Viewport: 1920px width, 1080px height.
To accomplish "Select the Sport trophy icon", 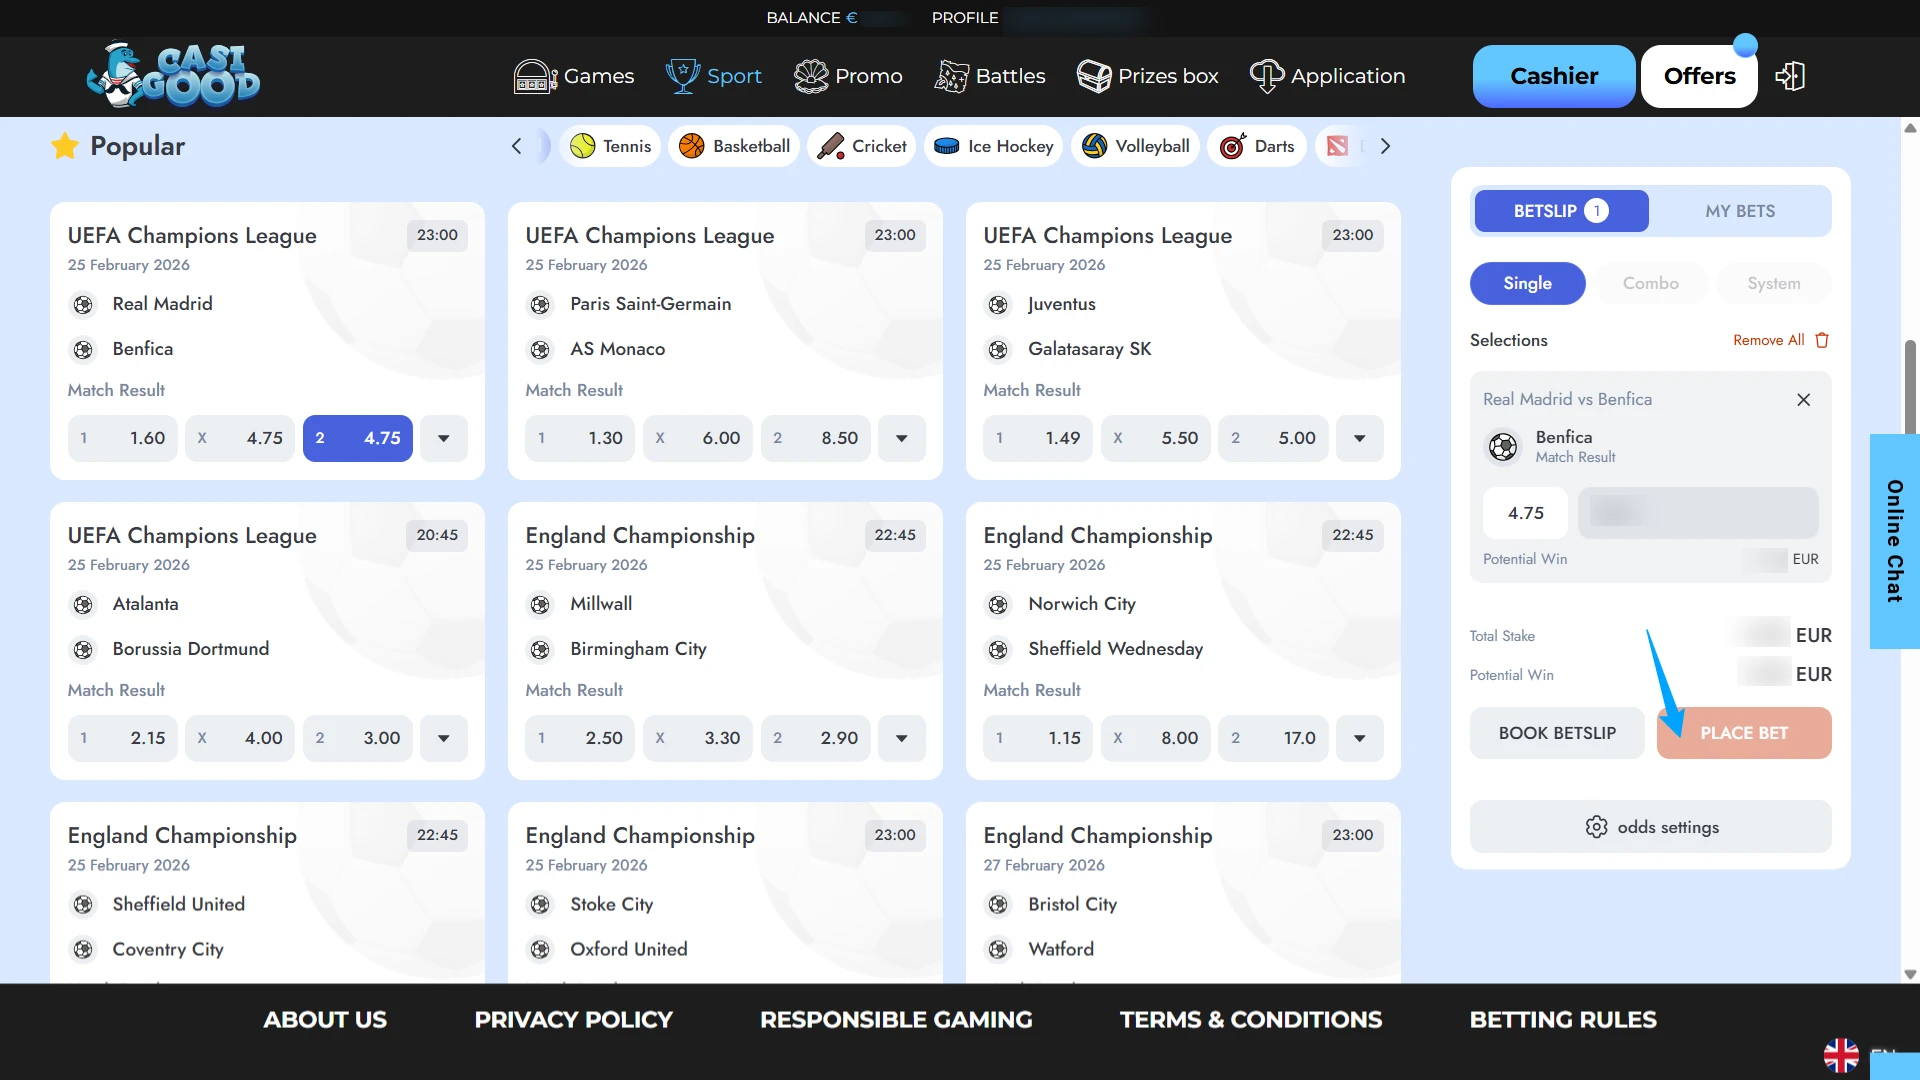I will [681, 76].
